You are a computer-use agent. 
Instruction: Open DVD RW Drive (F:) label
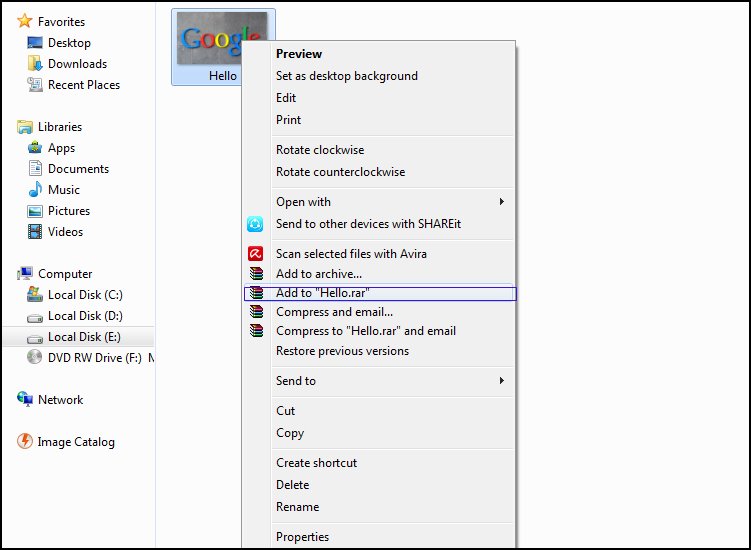pos(95,357)
